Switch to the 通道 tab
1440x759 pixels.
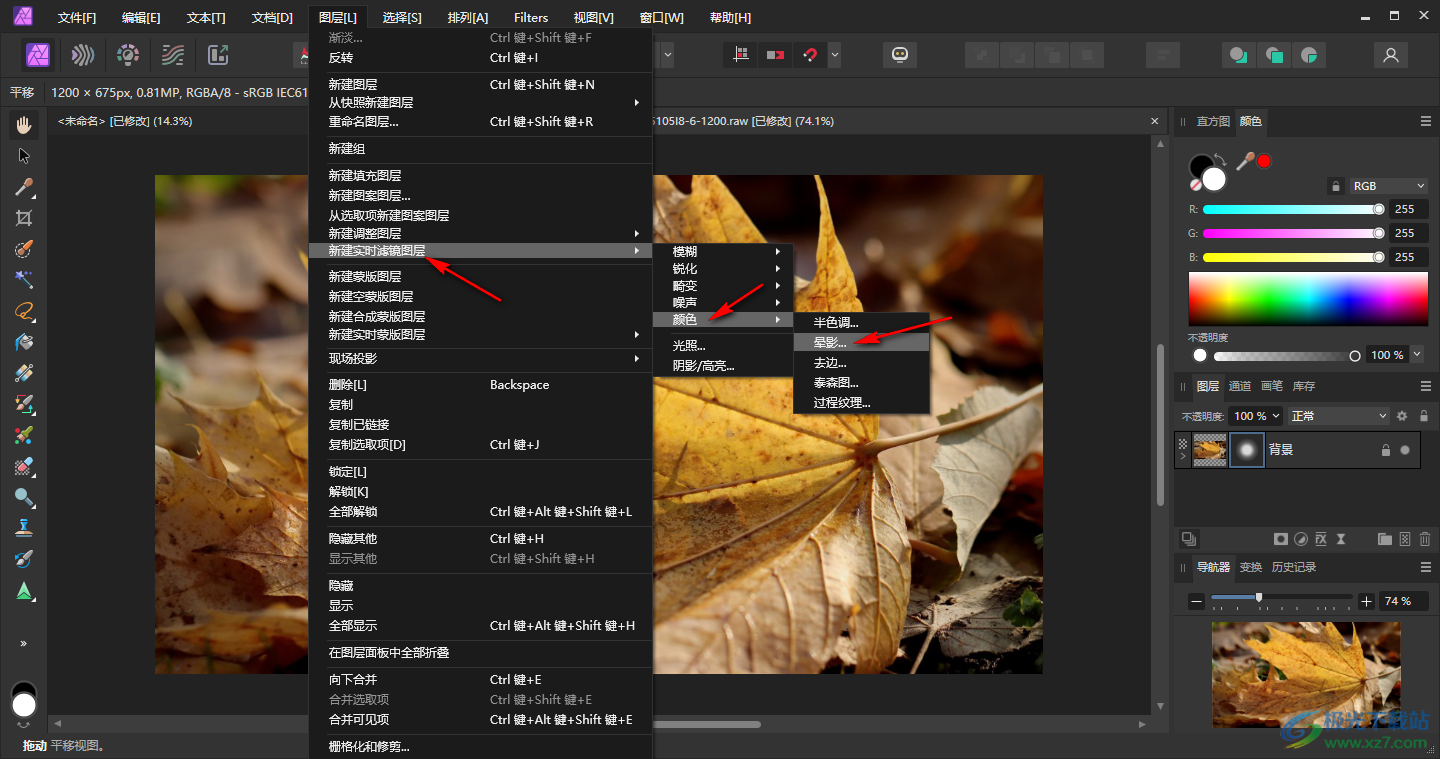(1239, 386)
